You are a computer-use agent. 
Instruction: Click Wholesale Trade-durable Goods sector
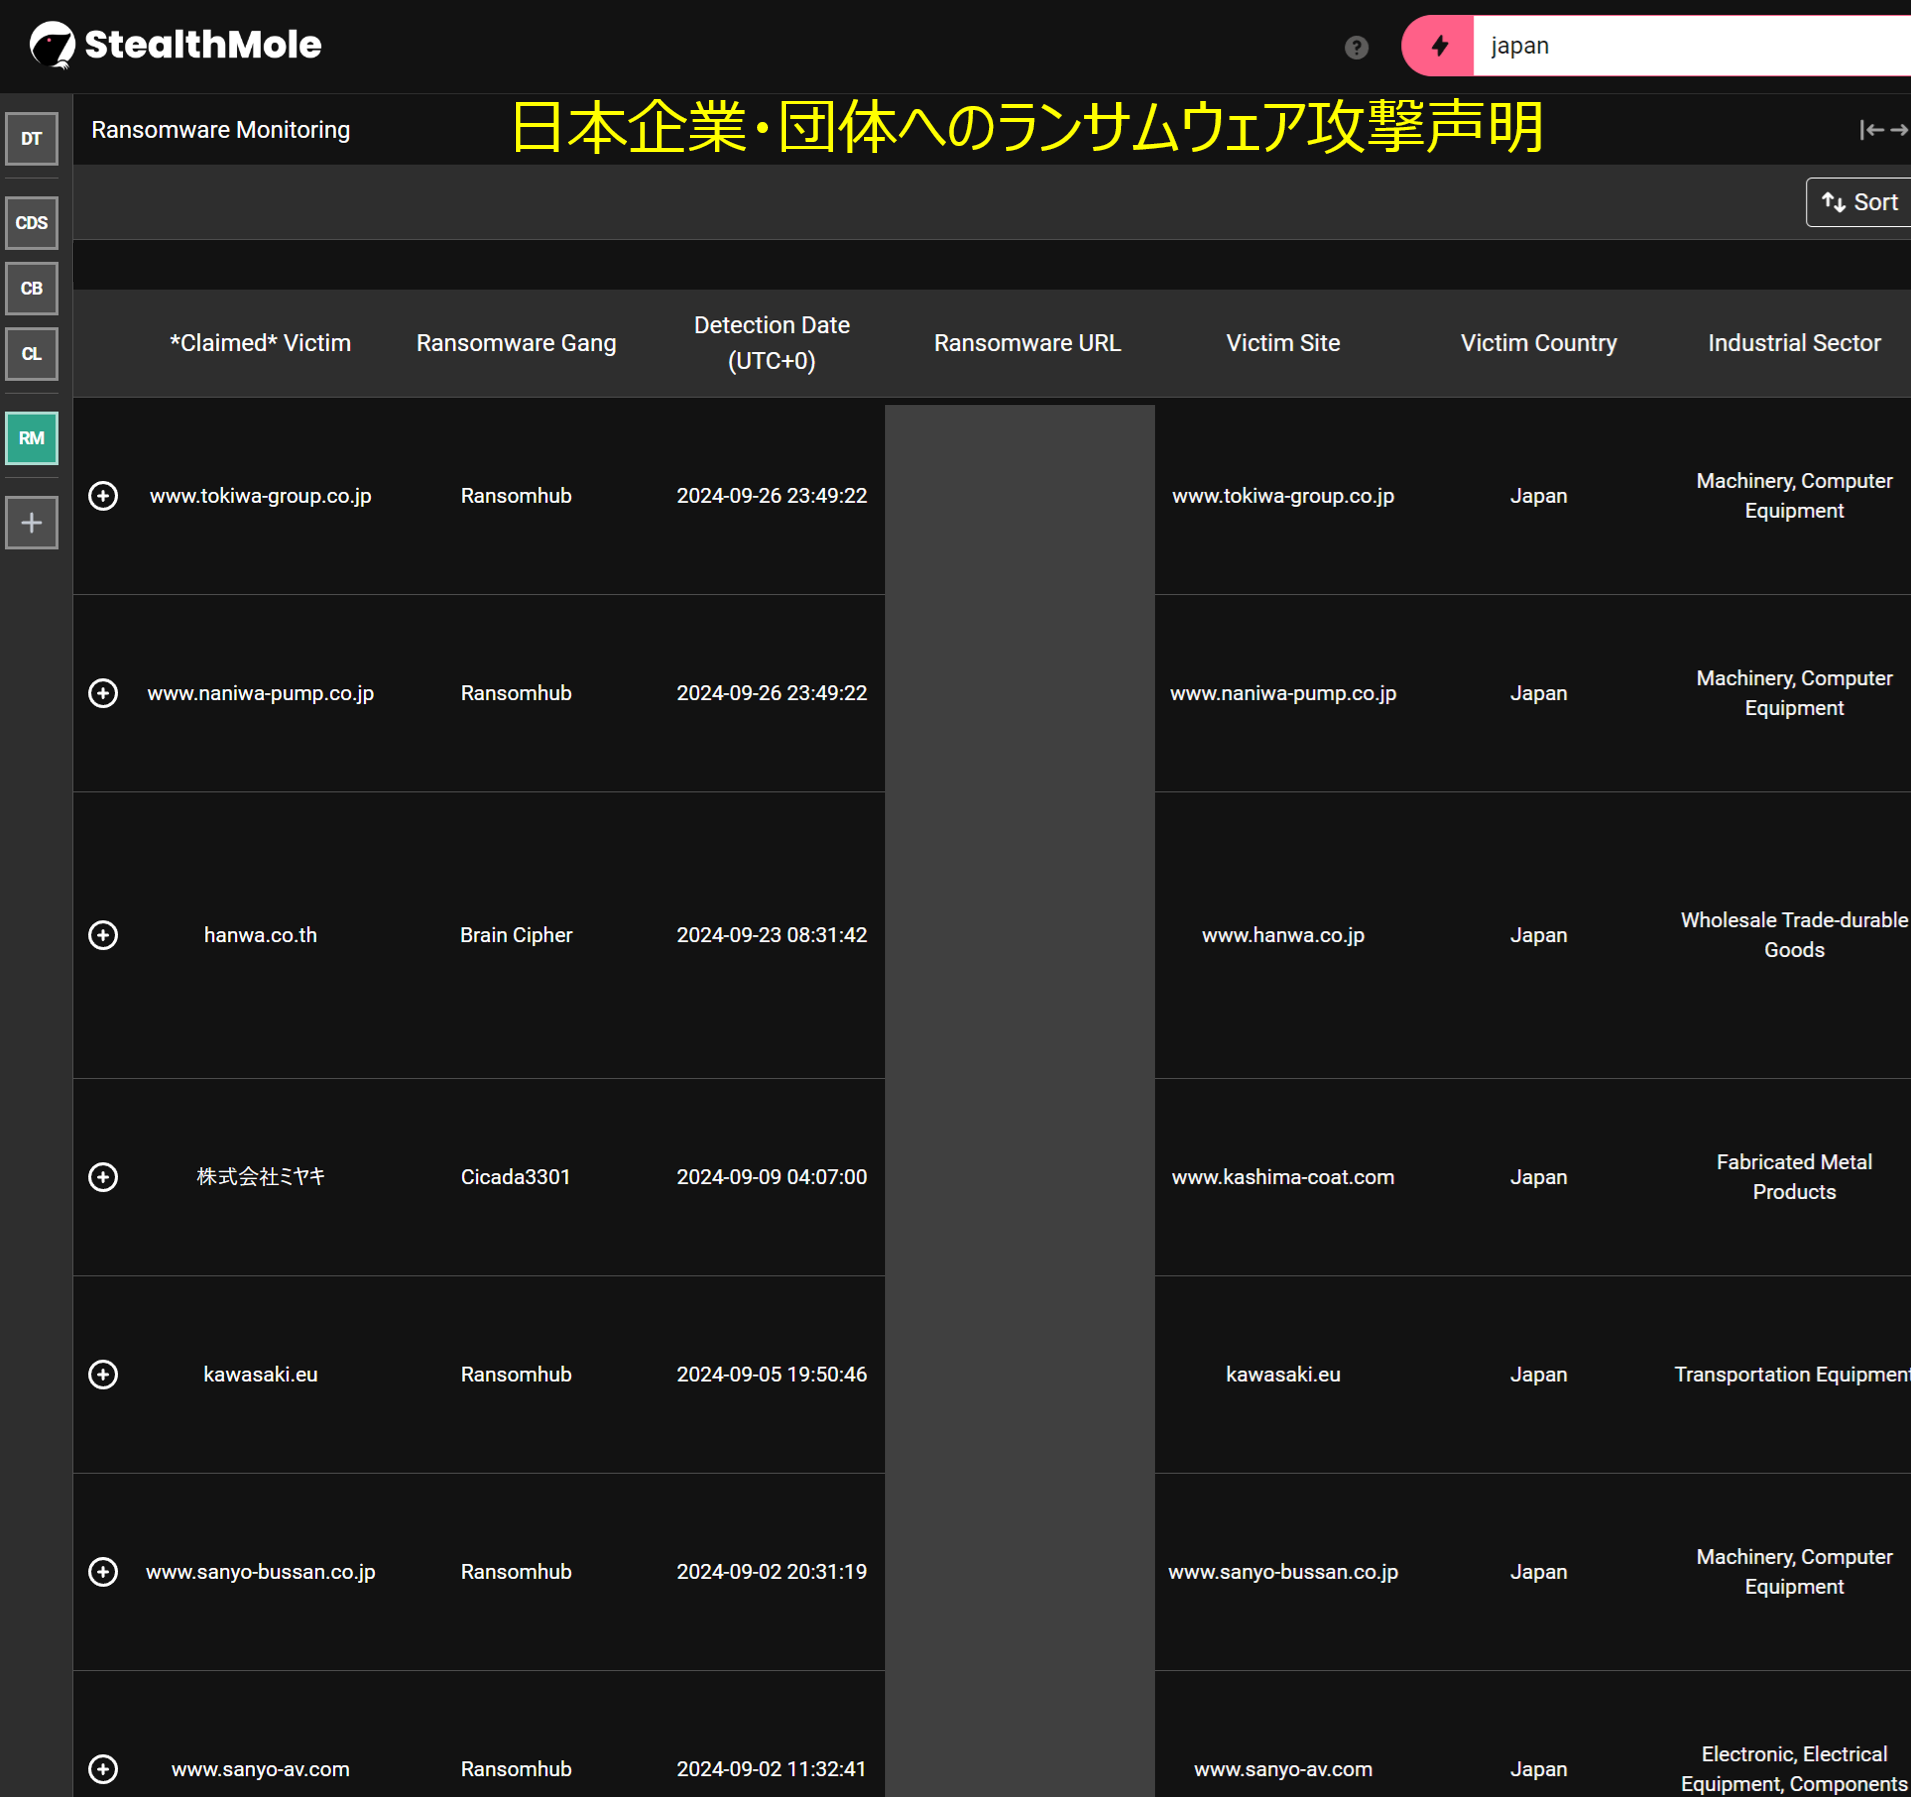[x=1794, y=935]
